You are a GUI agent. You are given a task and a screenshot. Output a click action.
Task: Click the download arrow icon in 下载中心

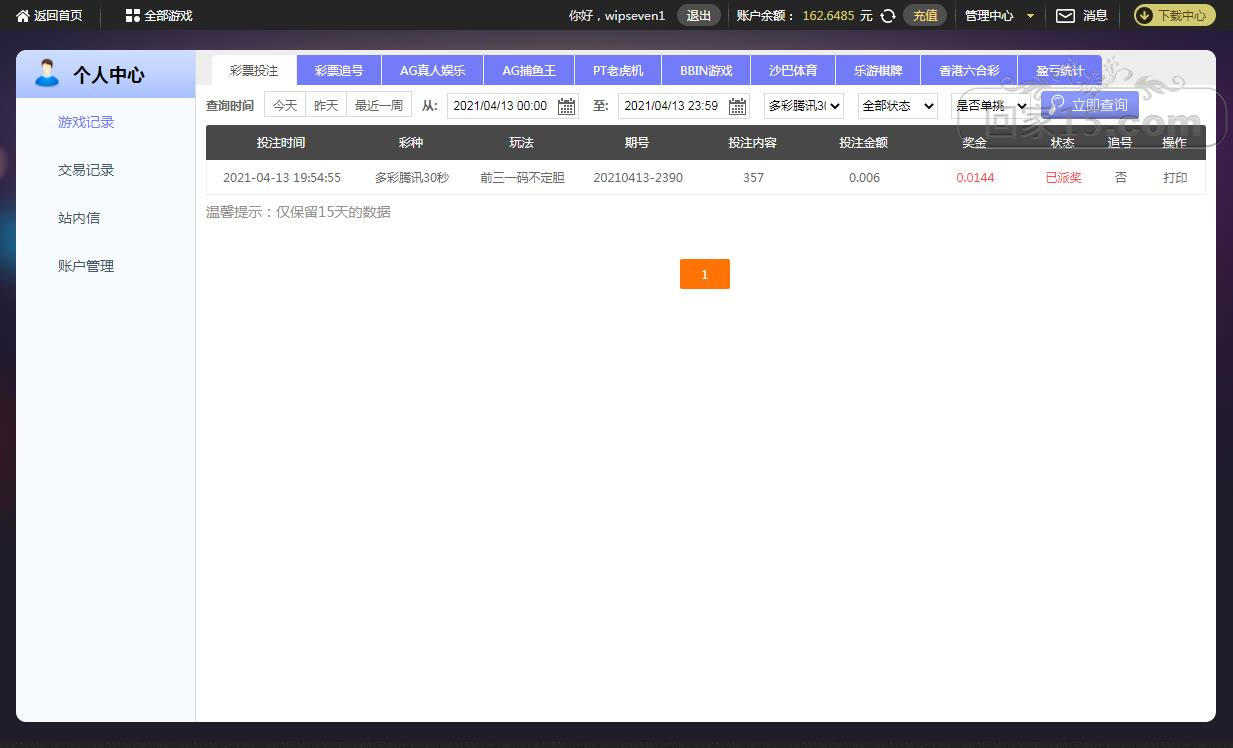[x=1145, y=16]
